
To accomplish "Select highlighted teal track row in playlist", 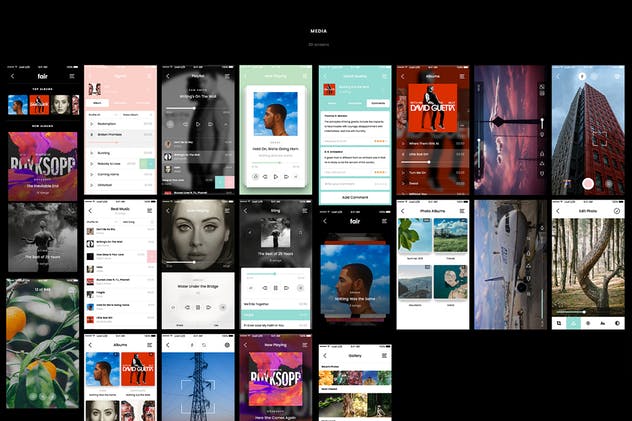I will pos(276,315).
